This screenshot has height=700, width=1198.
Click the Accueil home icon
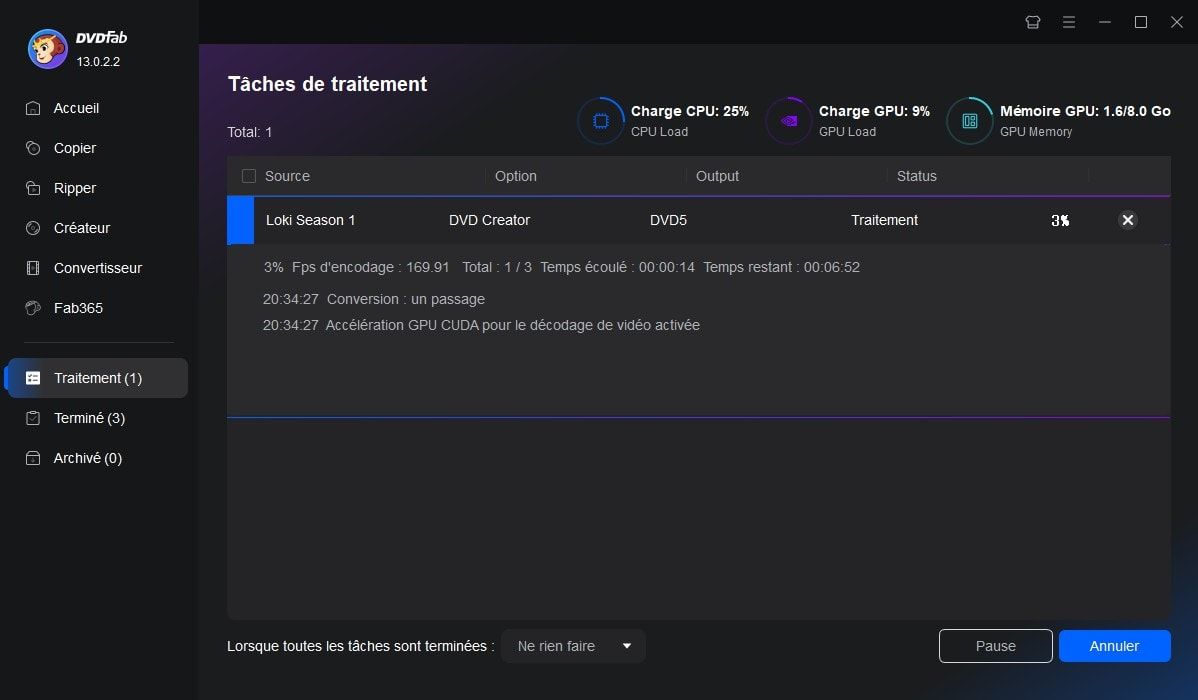pyautogui.click(x=33, y=108)
